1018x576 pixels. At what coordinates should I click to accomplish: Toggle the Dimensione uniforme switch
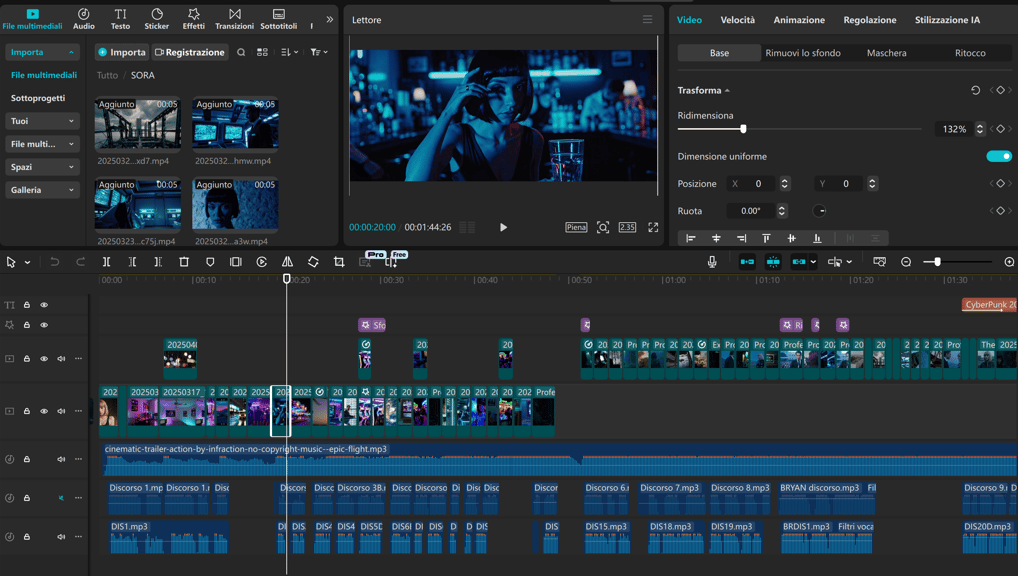(x=998, y=156)
